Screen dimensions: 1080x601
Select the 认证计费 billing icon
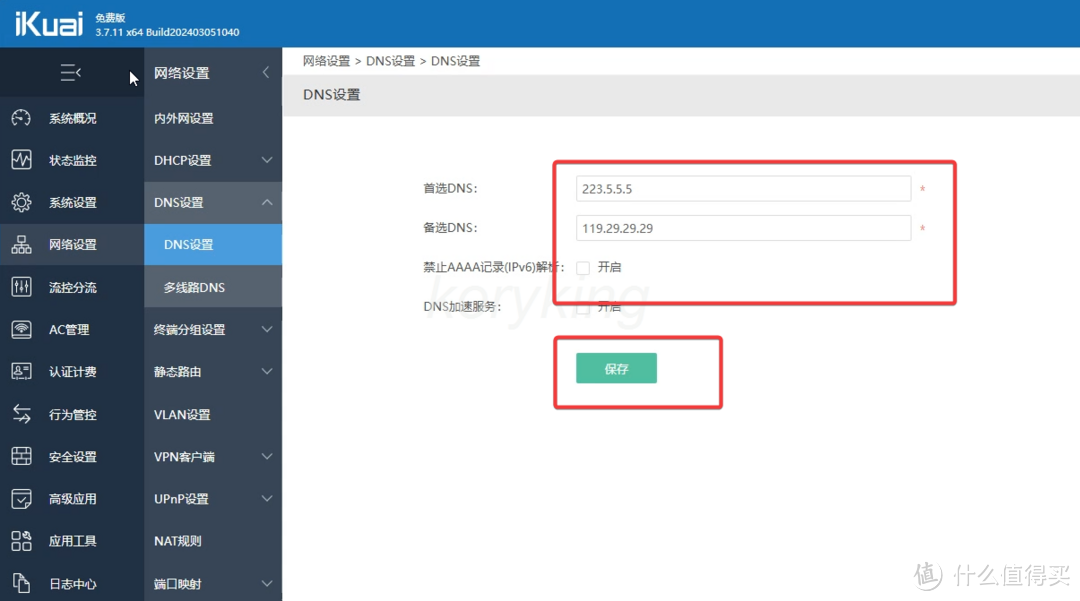tap(20, 371)
